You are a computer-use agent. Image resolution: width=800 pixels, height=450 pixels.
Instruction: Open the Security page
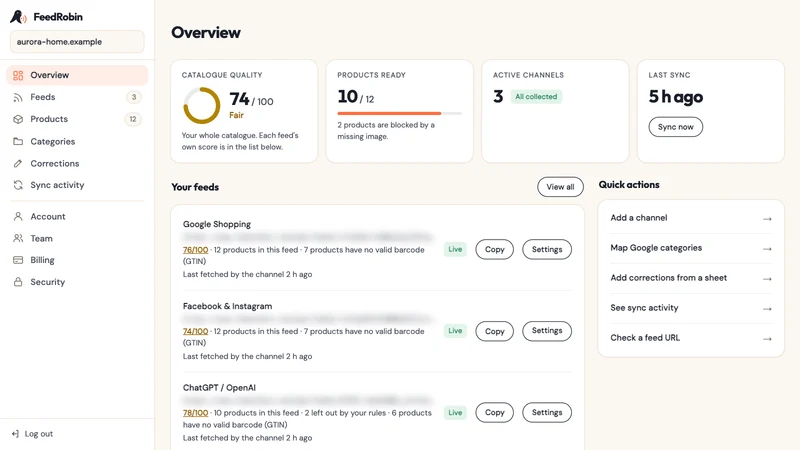77,282
